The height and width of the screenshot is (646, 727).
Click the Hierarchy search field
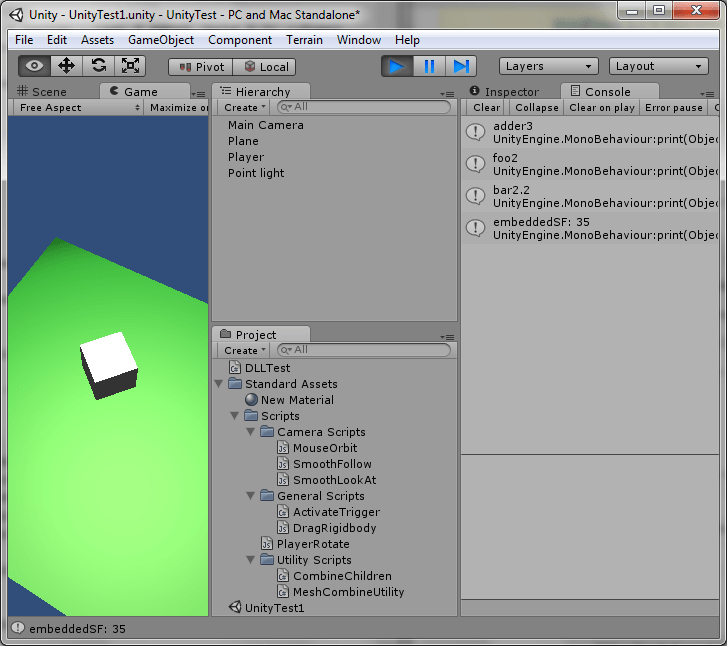tap(364, 107)
